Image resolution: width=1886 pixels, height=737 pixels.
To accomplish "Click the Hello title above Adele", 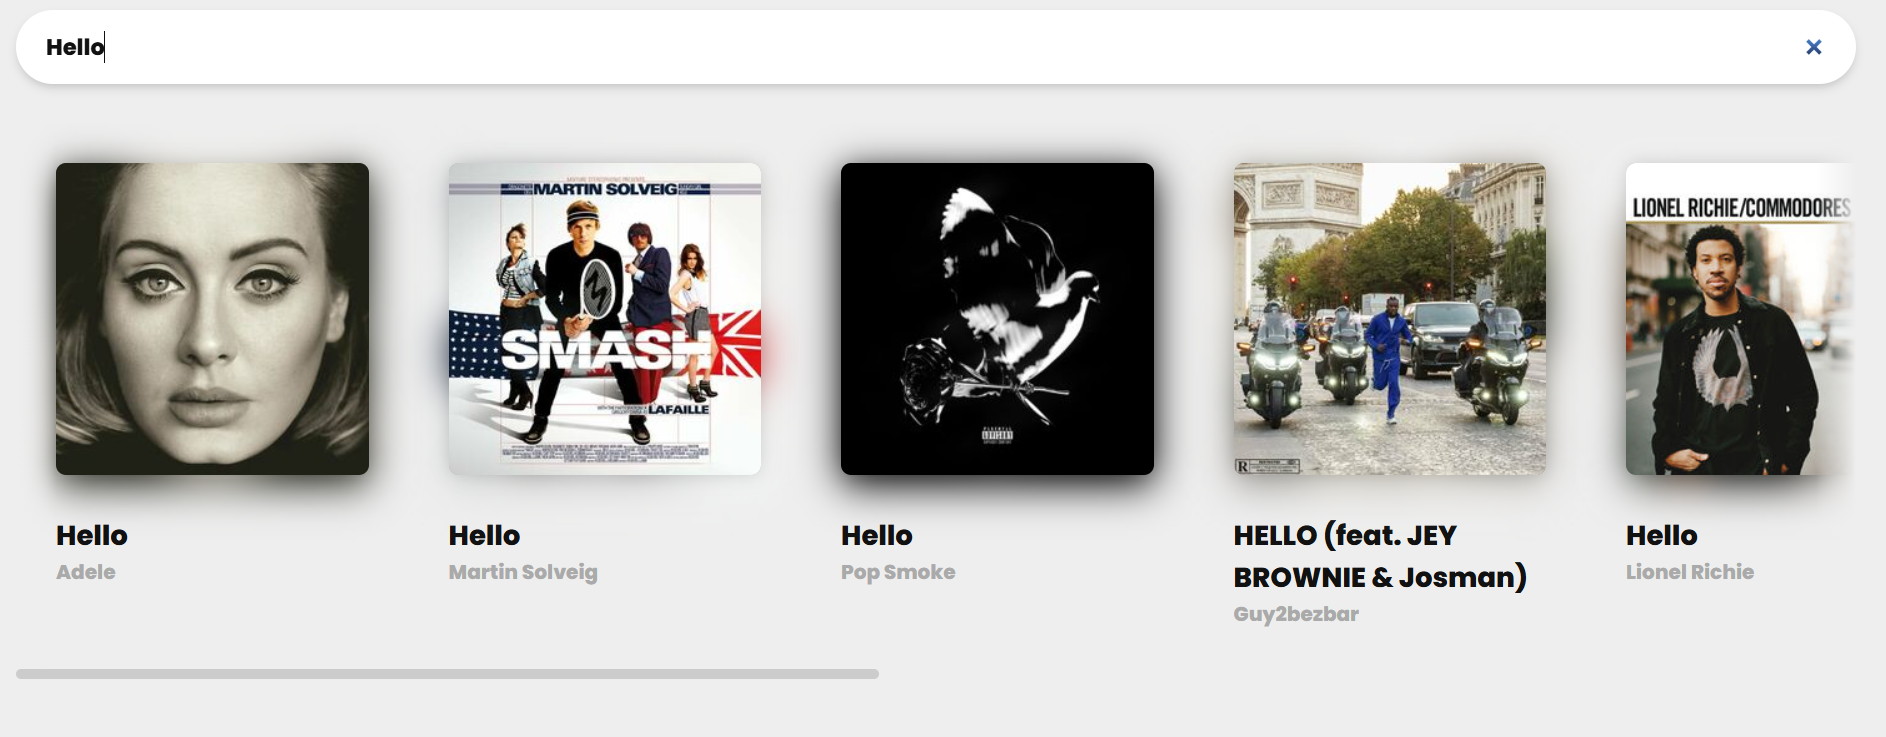I will (x=92, y=535).
